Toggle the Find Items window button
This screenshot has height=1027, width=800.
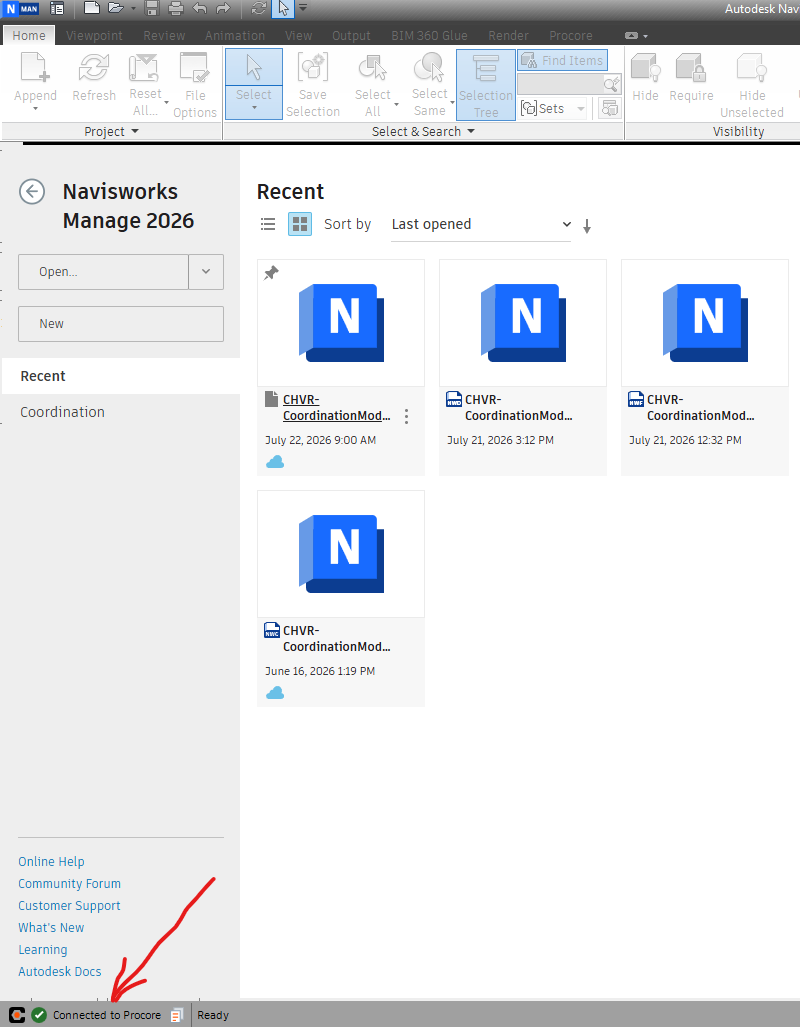click(562, 60)
